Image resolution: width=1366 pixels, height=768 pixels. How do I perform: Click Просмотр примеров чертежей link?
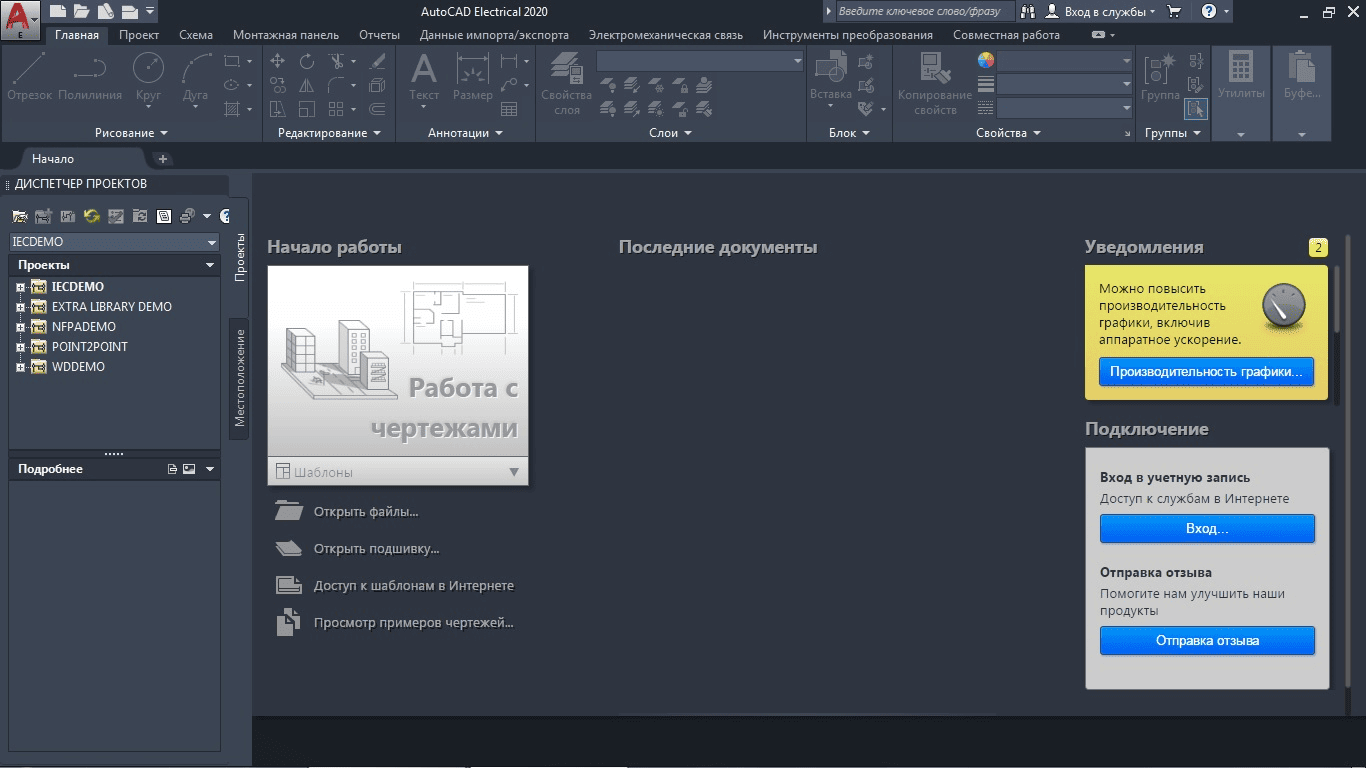coord(413,622)
